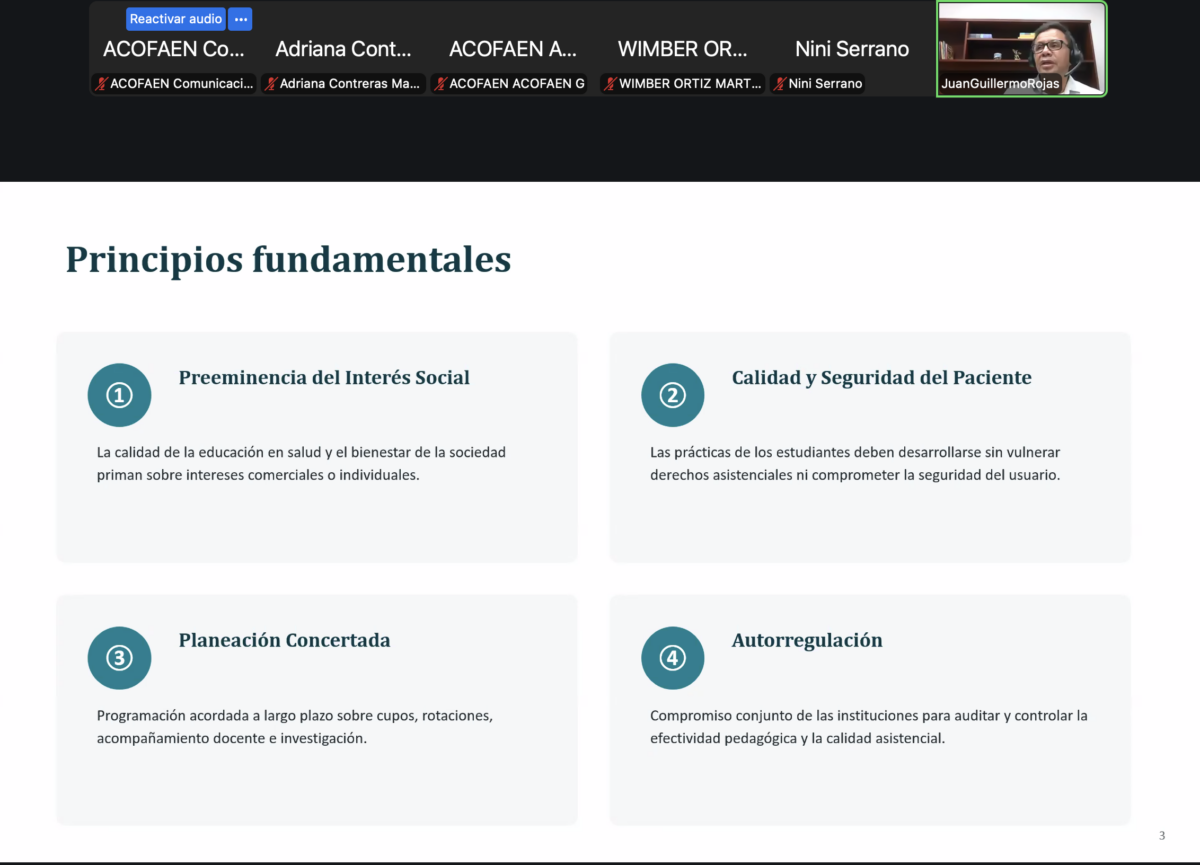Click the muted mic icon for WIMBER ORTIZ
Viewport: 1200px width, 865px height.
tap(610, 84)
